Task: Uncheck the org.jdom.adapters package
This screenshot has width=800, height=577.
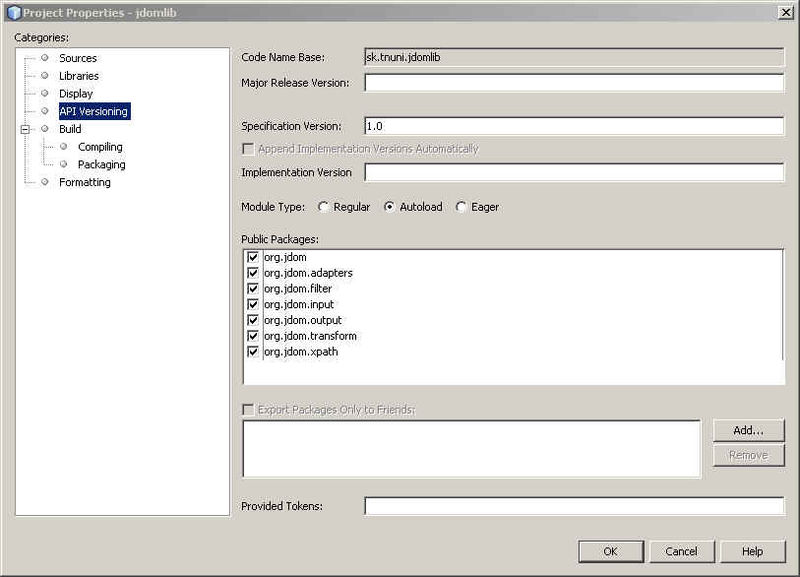Action: (x=253, y=273)
